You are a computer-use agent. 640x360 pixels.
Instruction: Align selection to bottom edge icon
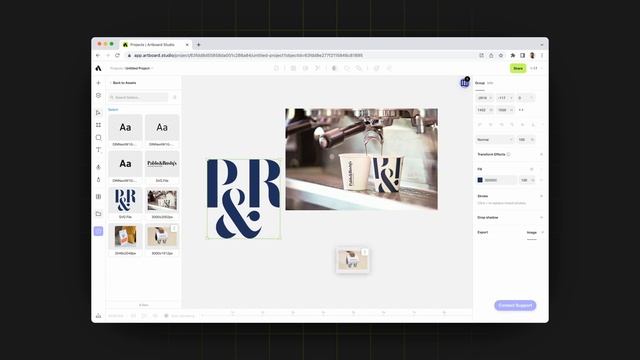click(533, 124)
